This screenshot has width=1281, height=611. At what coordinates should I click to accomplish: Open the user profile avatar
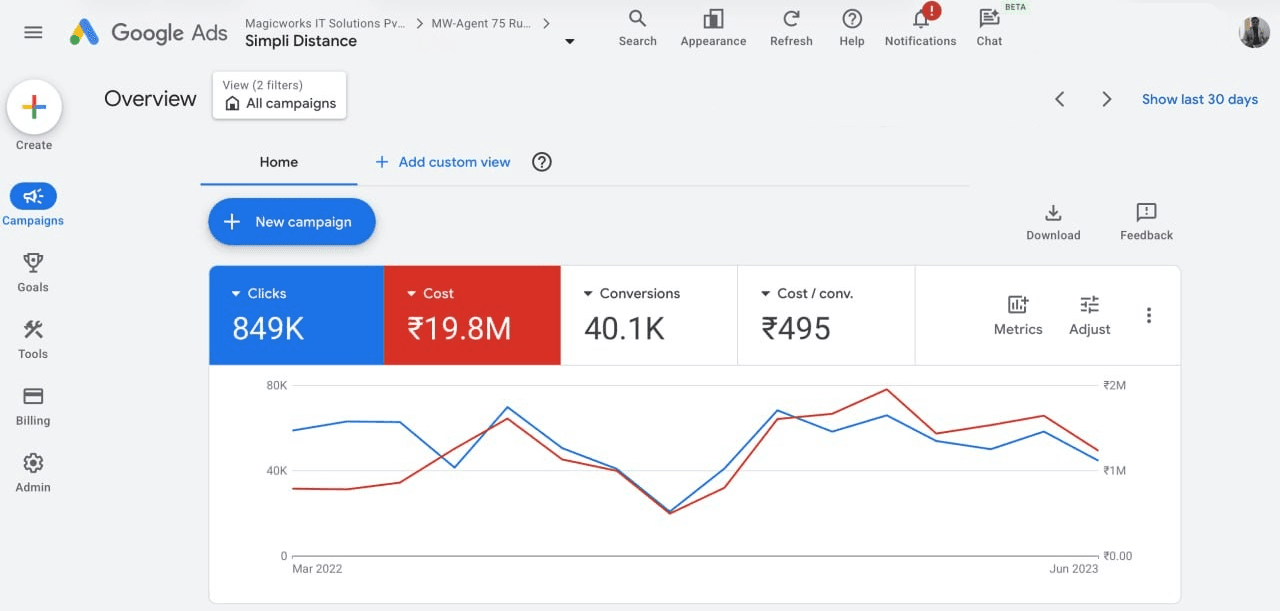pyautogui.click(x=1254, y=32)
